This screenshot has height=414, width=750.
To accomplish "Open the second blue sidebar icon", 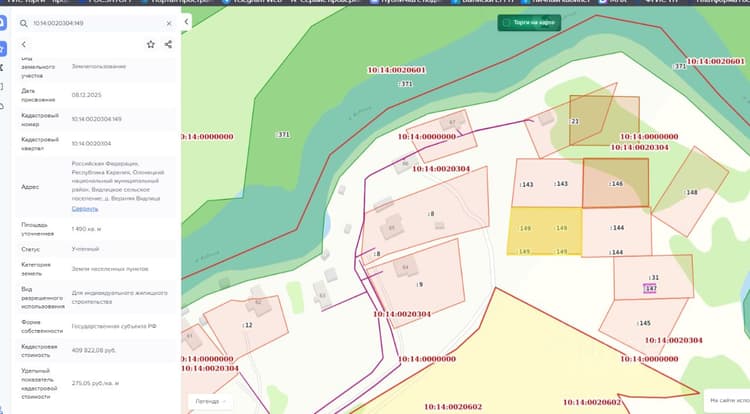I will pyautogui.click(x=2, y=48).
